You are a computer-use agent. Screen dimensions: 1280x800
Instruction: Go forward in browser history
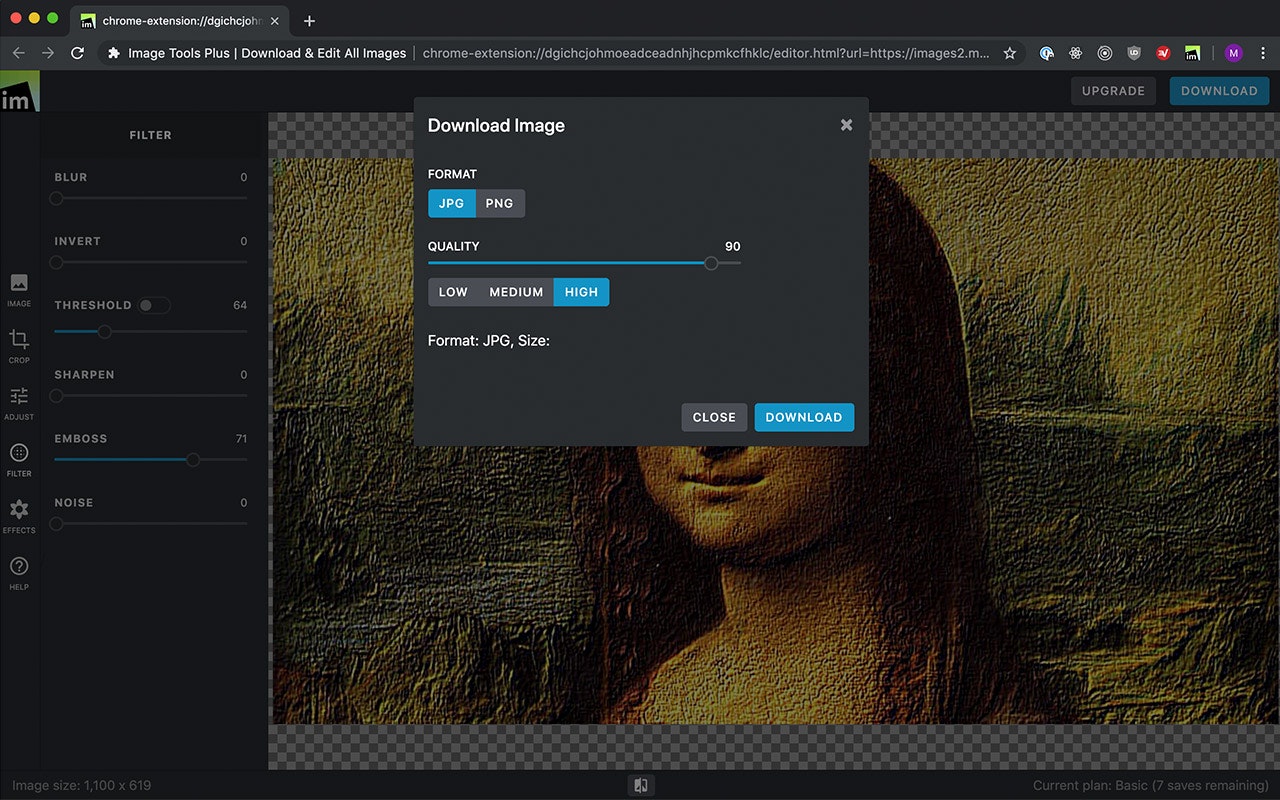point(48,53)
